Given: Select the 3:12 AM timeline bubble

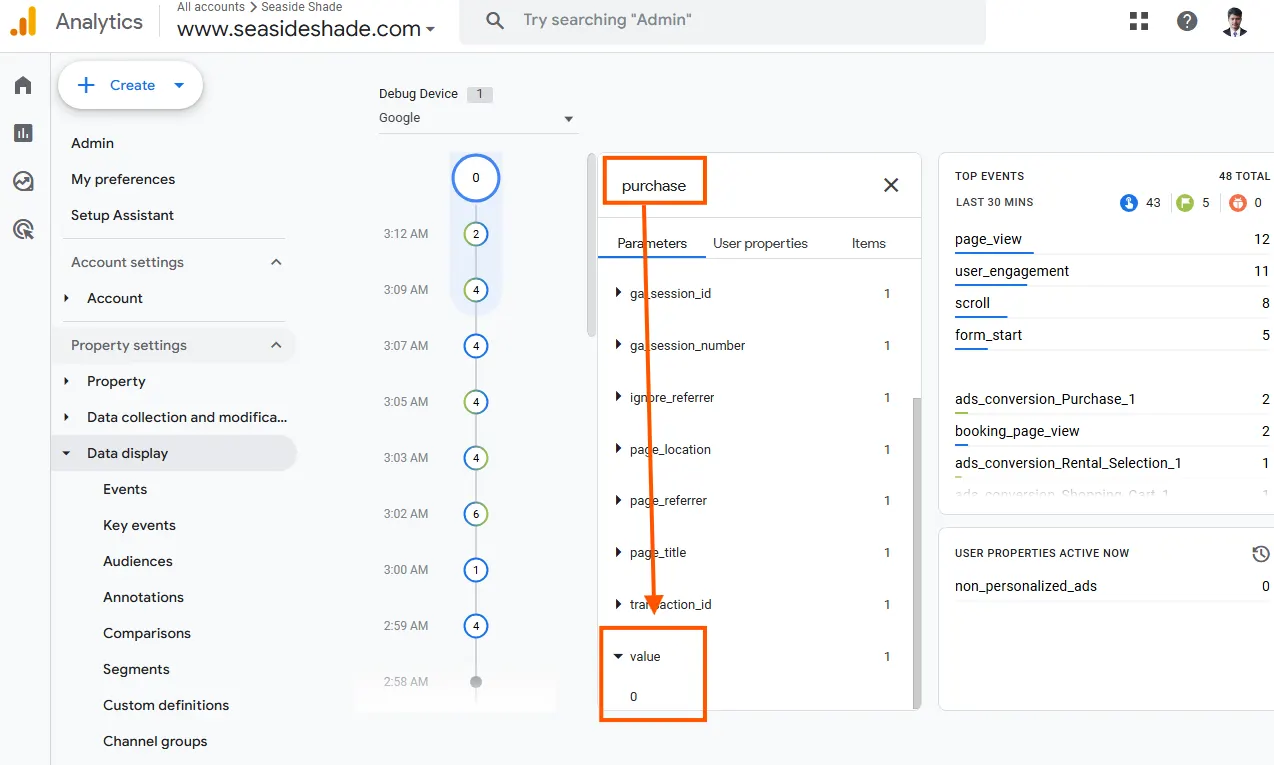Looking at the screenshot, I should (476, 234).
